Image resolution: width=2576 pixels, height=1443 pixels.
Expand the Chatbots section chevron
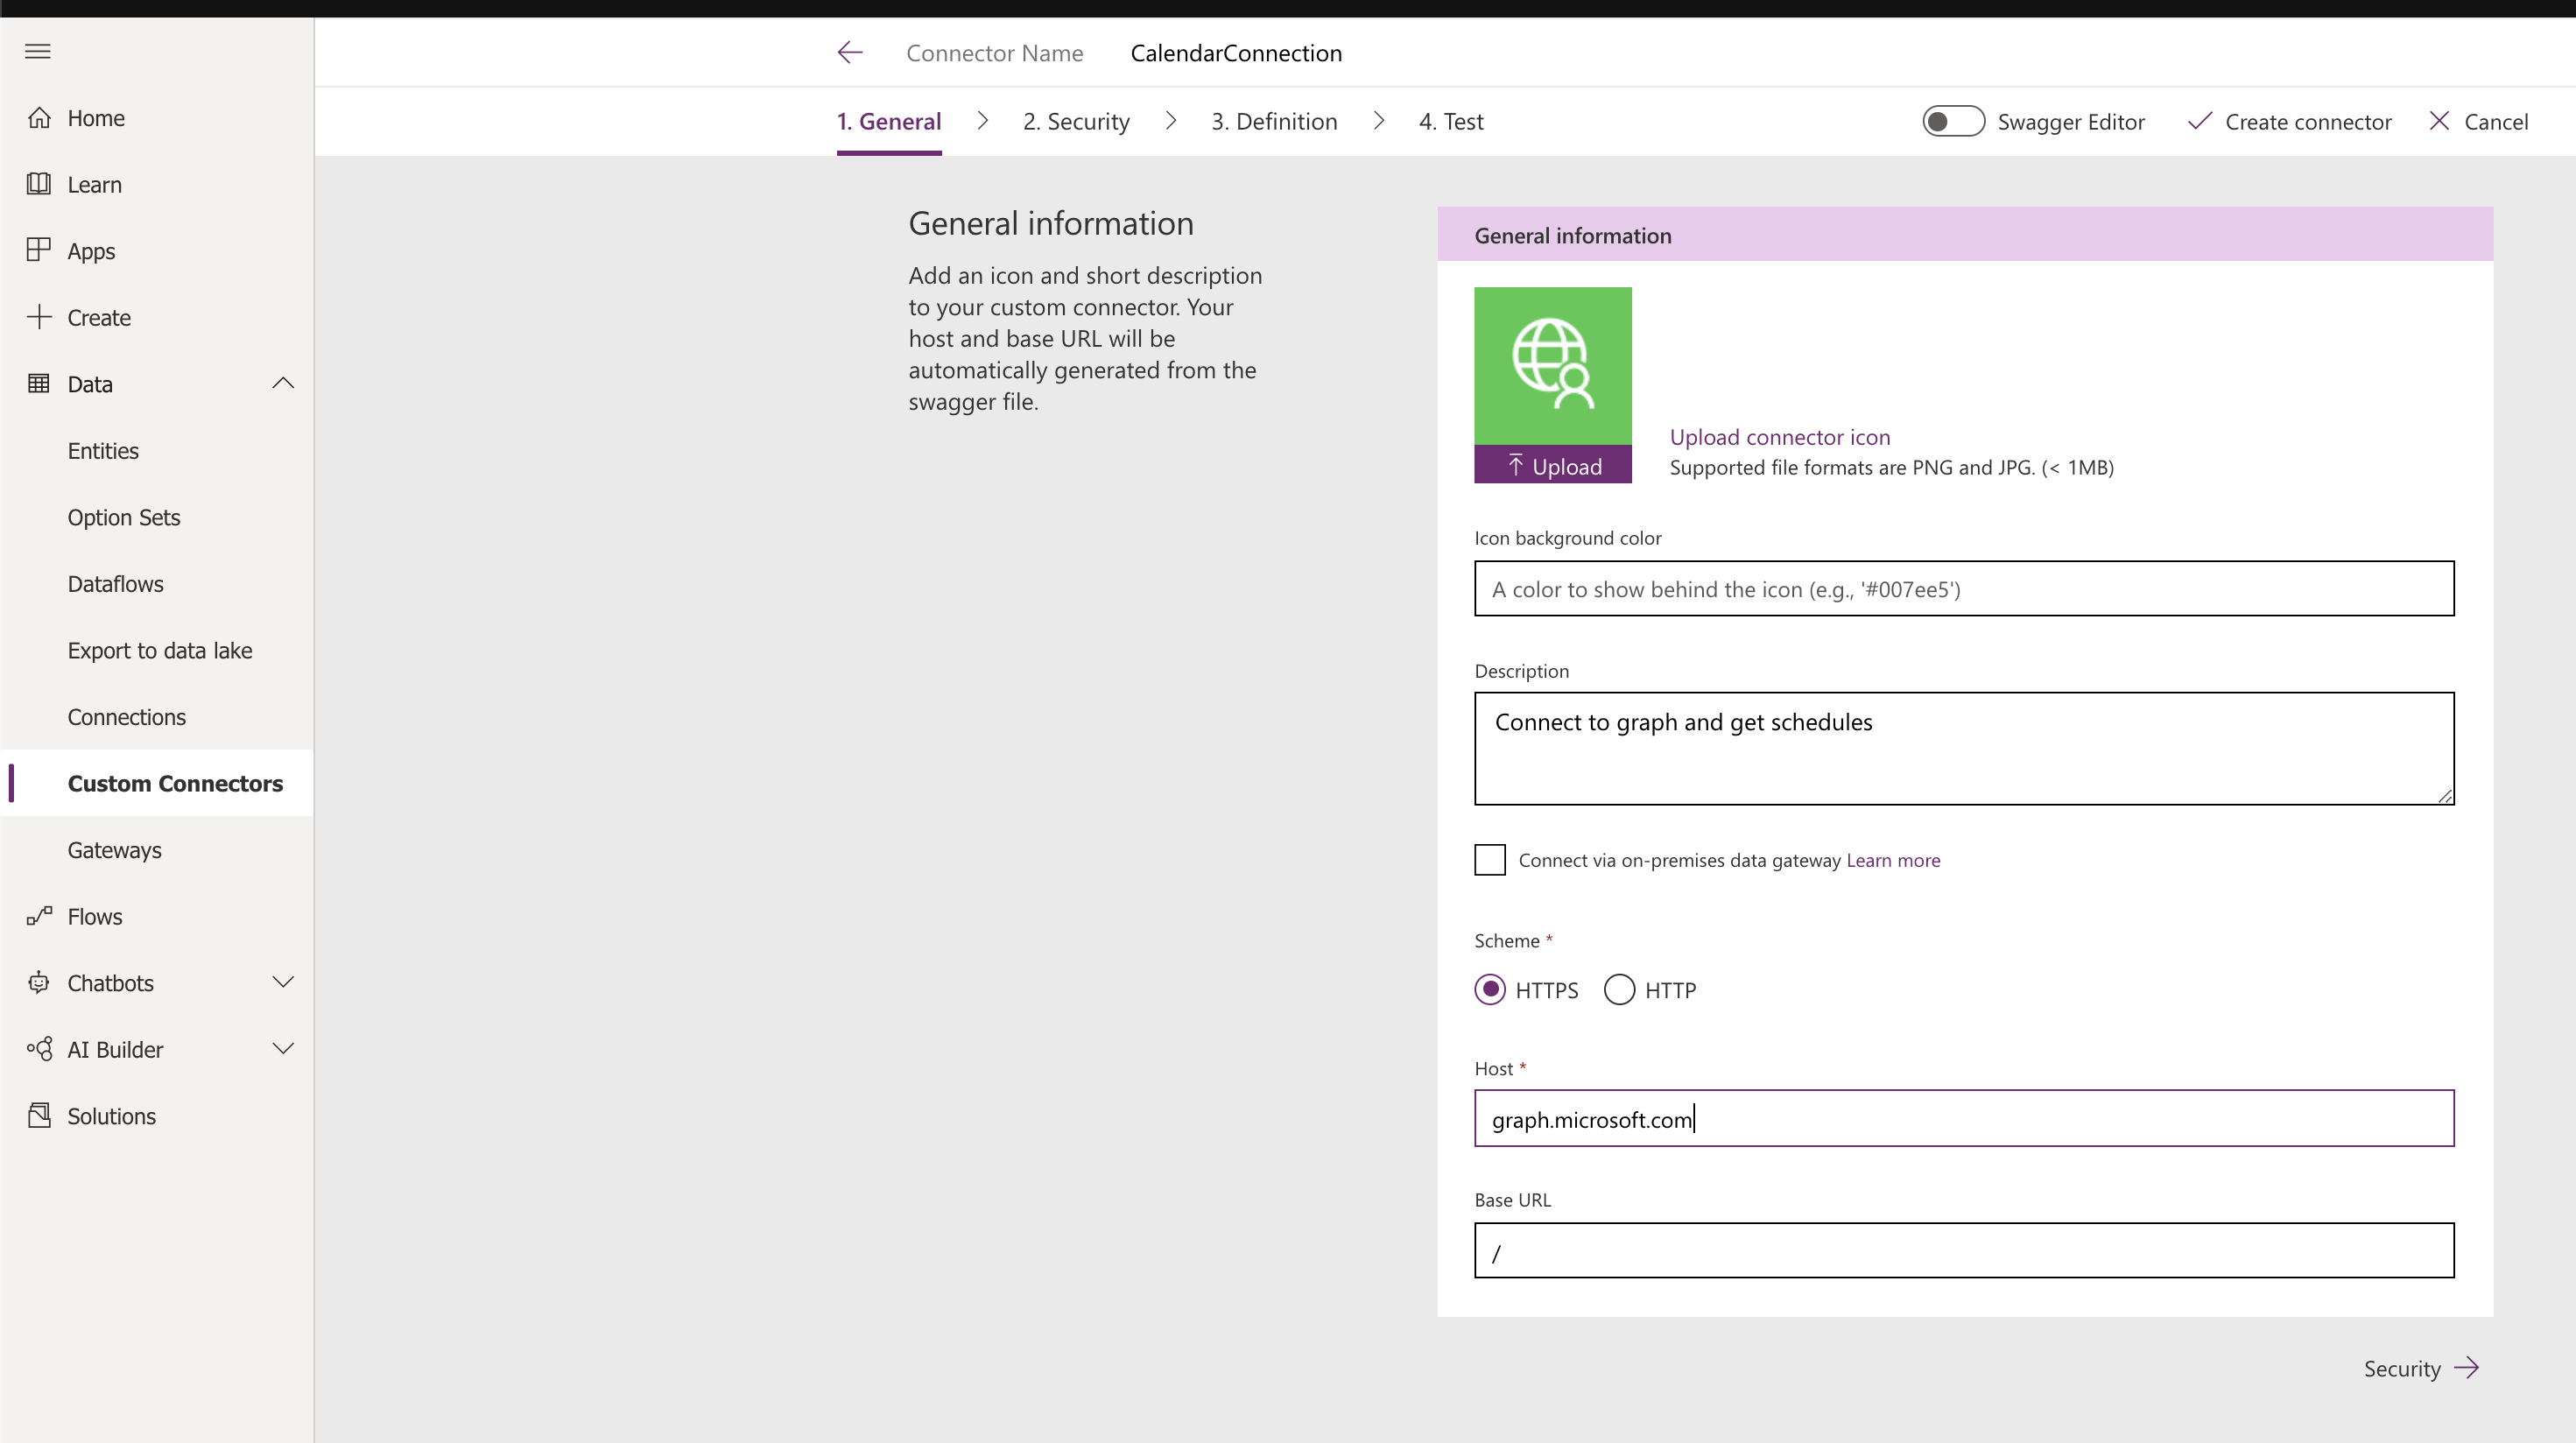coord(283,983)
